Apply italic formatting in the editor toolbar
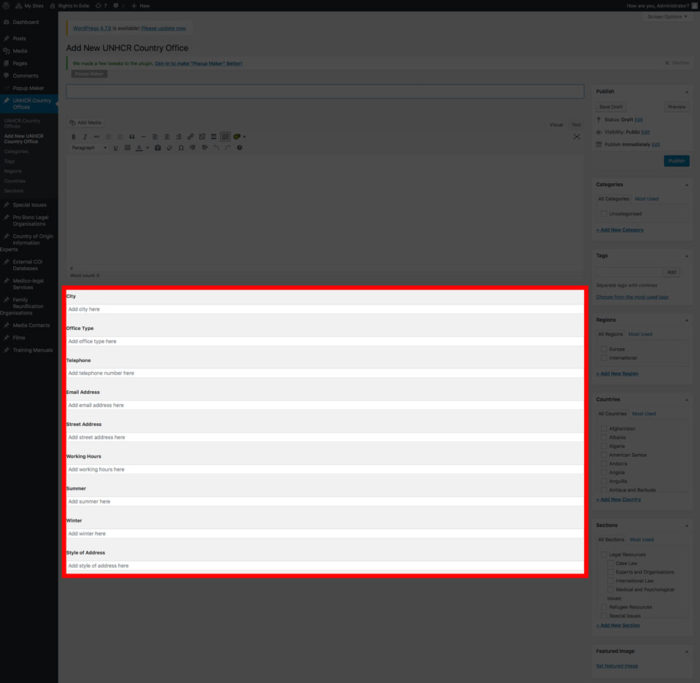 [x=85, y=137]
